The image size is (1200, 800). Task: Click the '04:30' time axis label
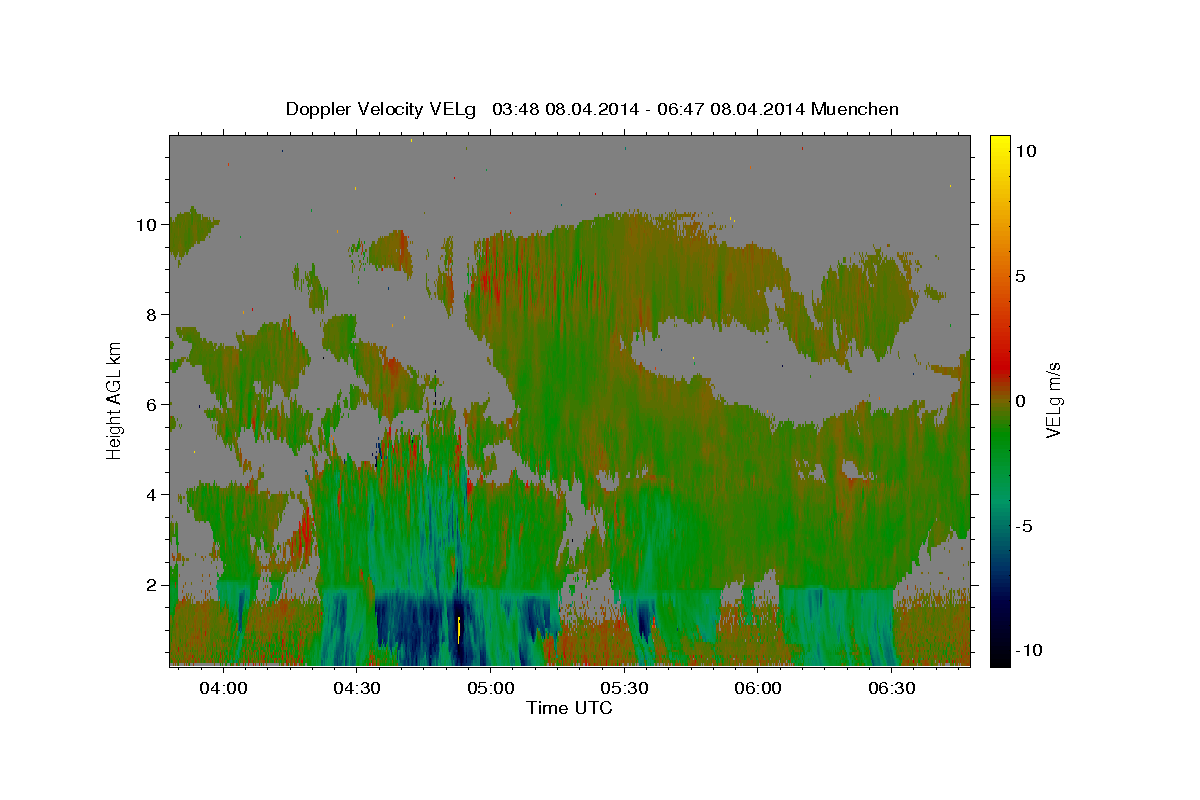[x=357, y=689]
